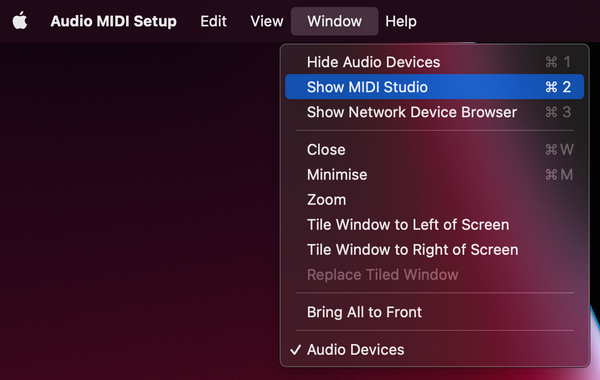This screenshot has width=600, height=380.
Task: Click the Command W shortcut next to Close
Action: [559, 150]
